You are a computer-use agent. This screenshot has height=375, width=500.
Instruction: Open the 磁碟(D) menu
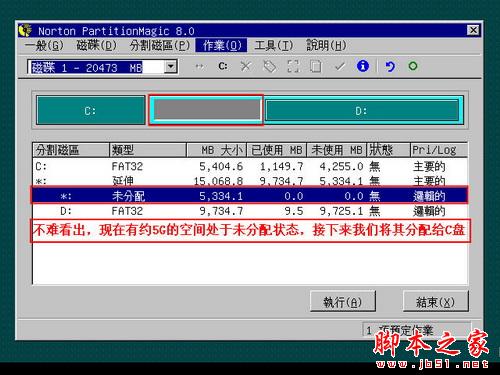coord(96,45)
